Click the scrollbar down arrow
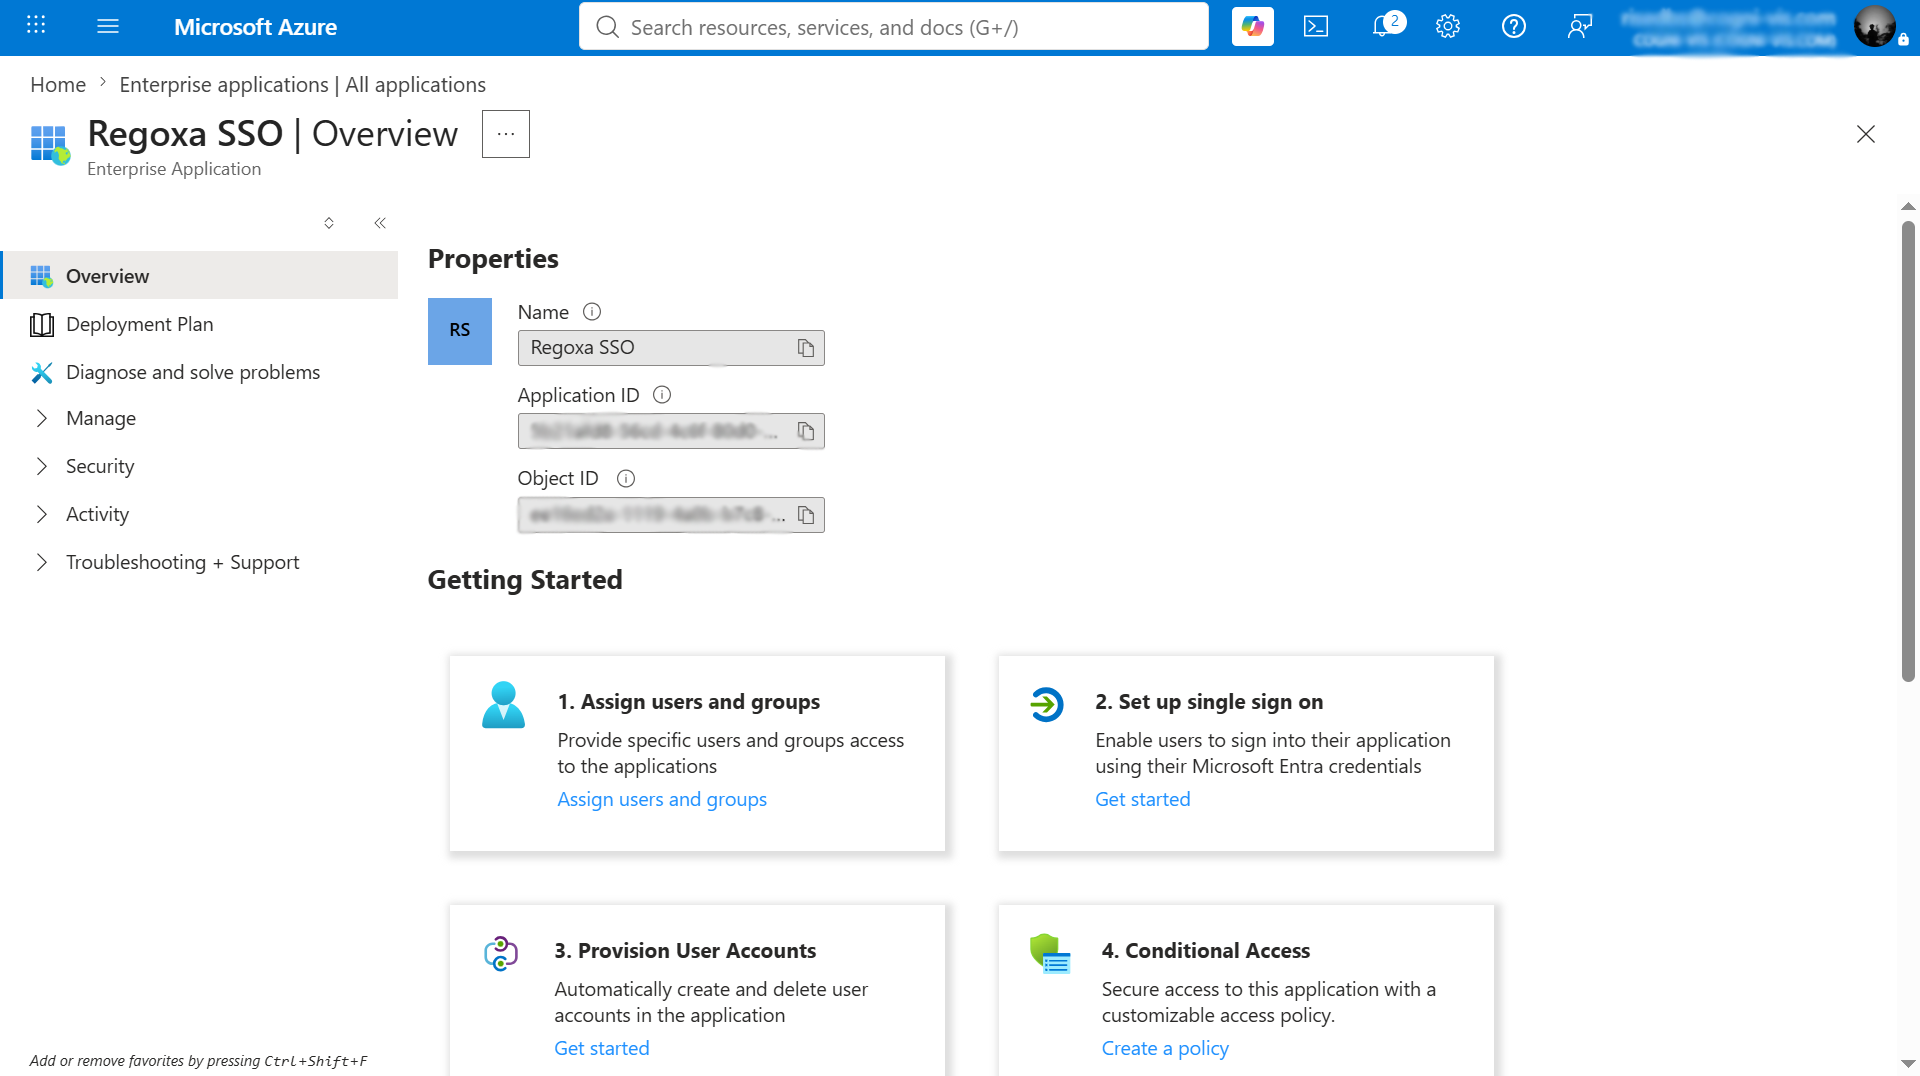 tap(1908, 1064)
